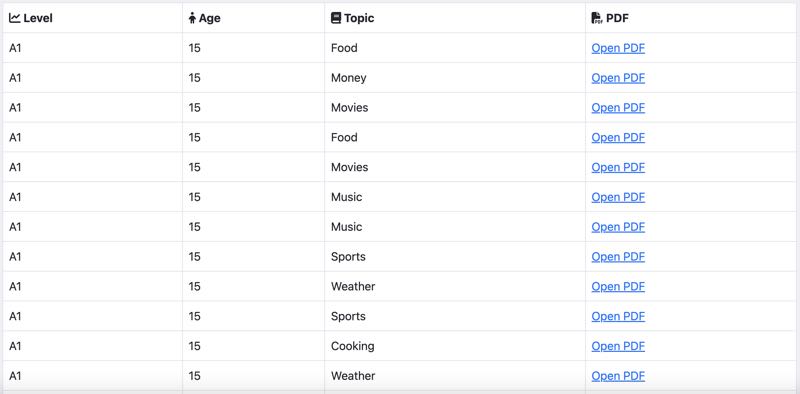Open PDF for the second Sports row

click(x=618, y=316)
